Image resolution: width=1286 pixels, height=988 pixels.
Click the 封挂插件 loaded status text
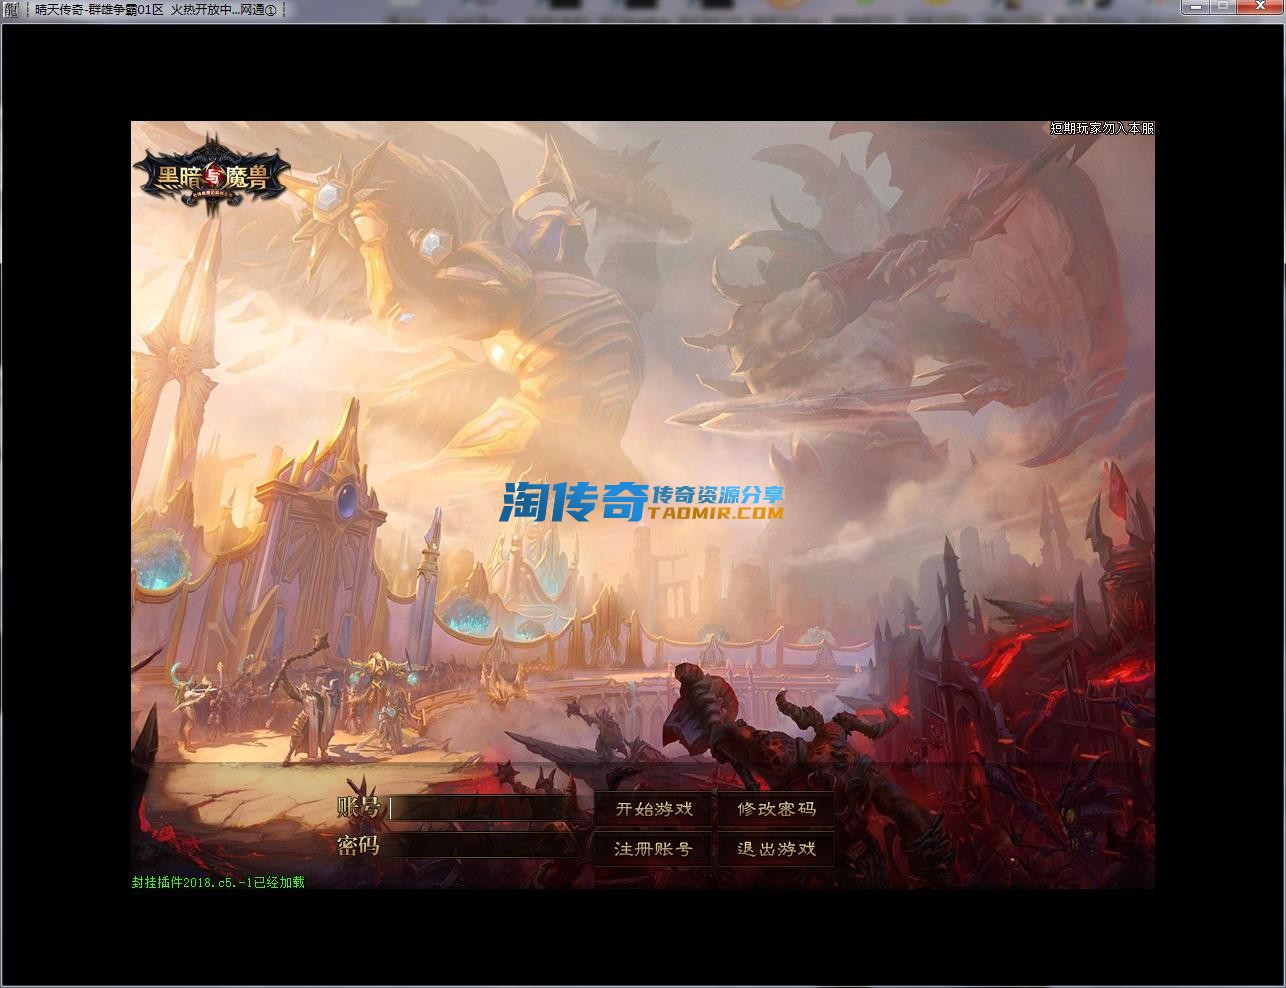(218, 882)
